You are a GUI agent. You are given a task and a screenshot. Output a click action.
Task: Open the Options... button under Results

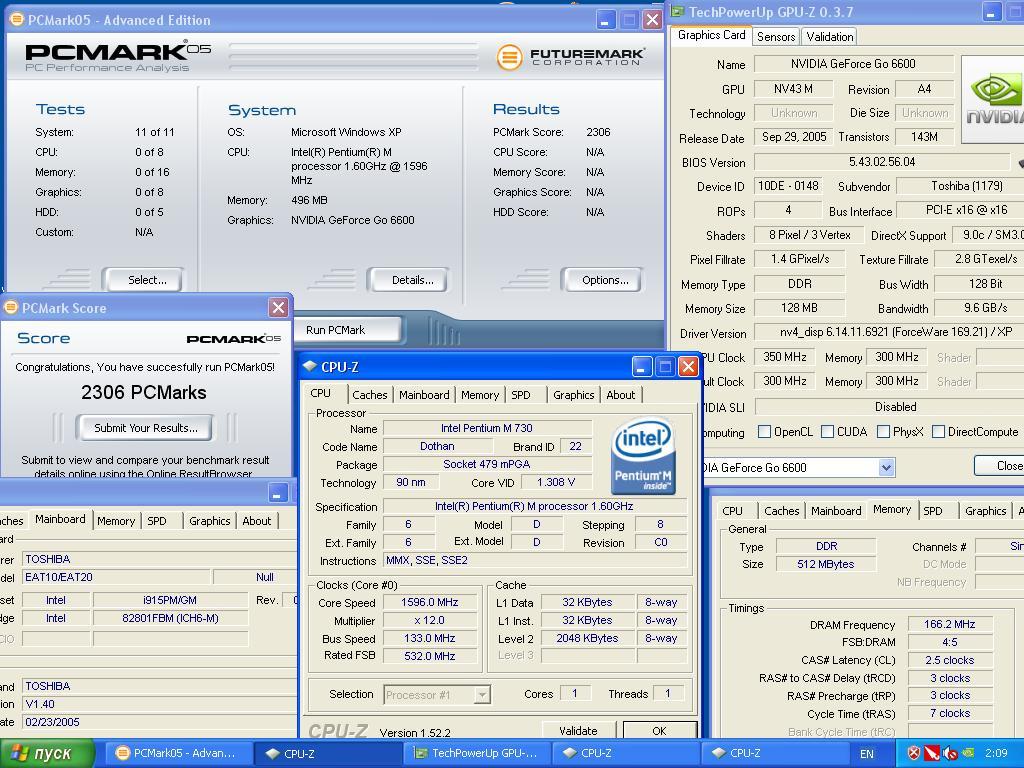(x=601, y=280)
